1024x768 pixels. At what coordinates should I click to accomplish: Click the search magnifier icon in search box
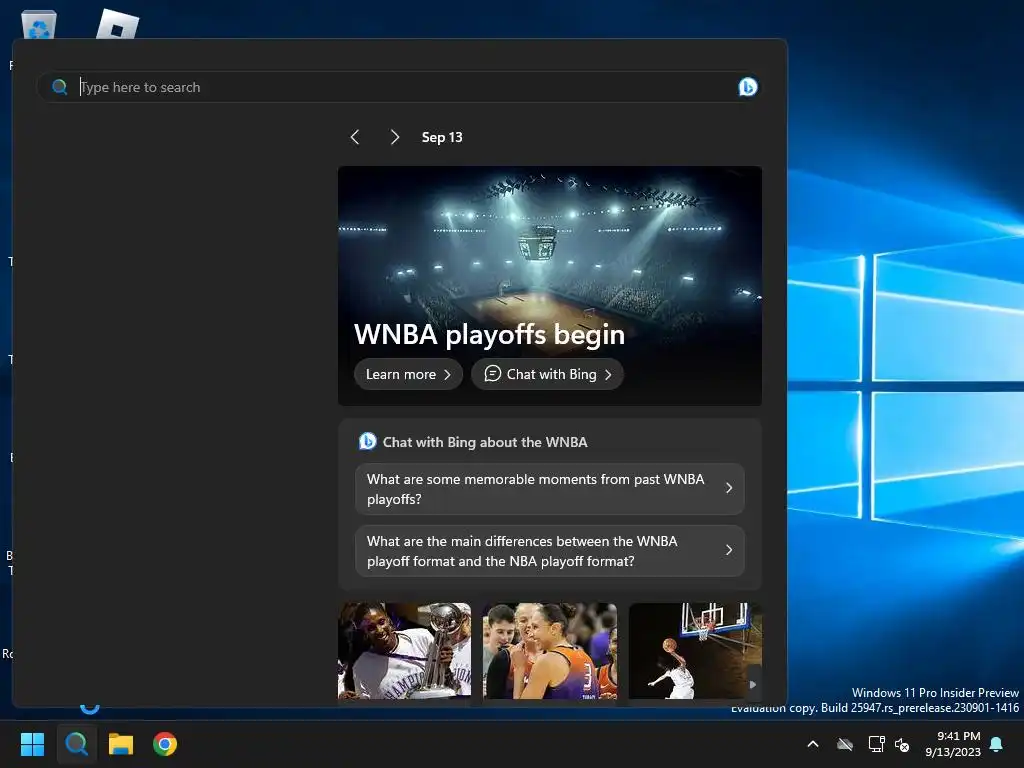click(59, 87)
